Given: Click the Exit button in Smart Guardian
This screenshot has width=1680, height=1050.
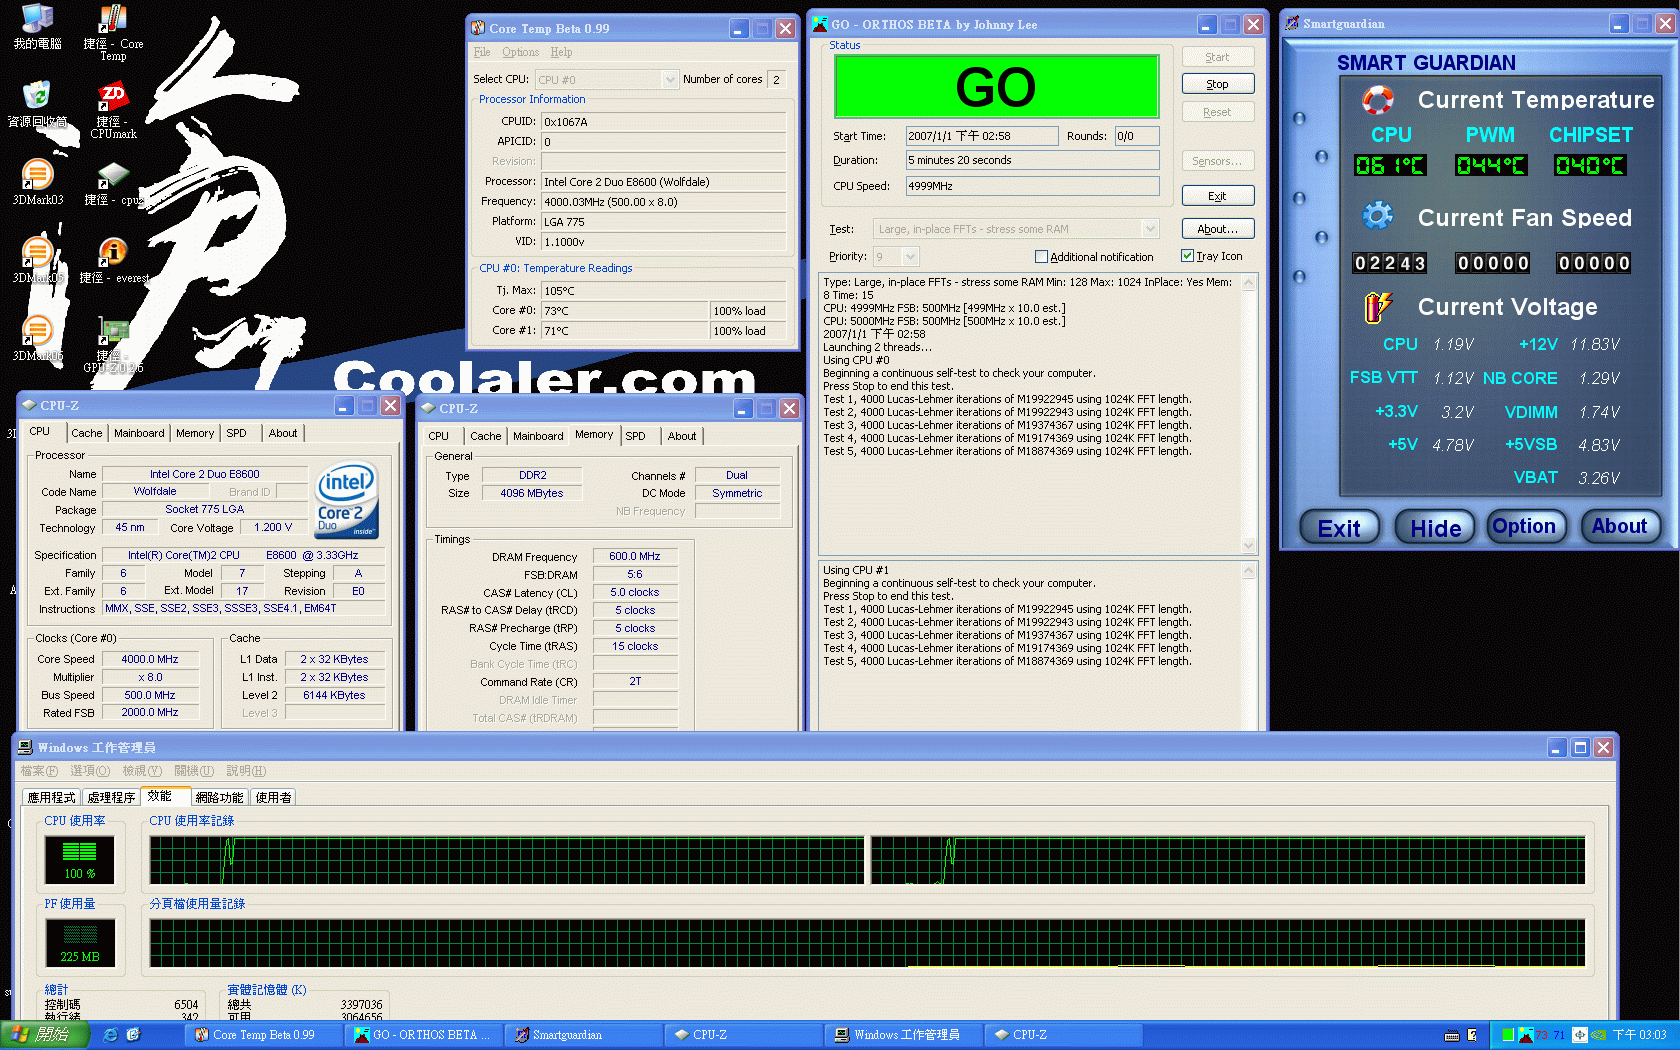Looking at the screenshot, I should [1339, 527].
